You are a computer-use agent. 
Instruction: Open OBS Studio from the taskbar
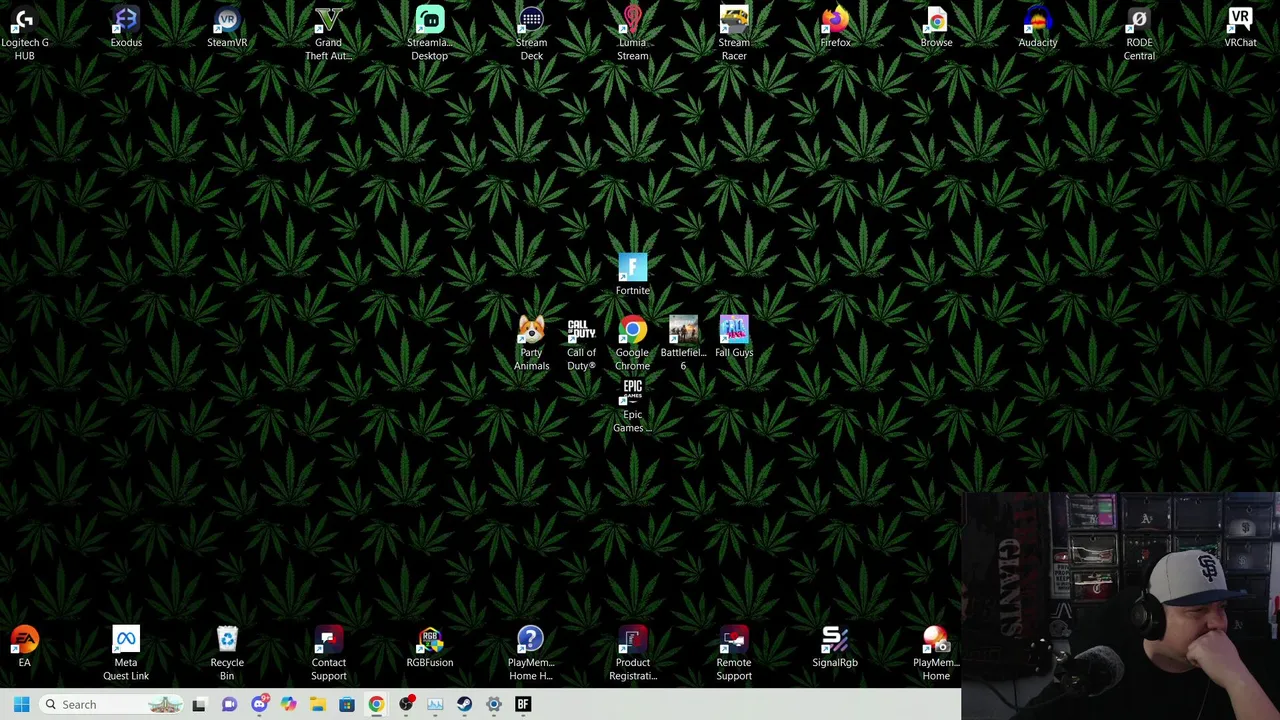[406, 704]
